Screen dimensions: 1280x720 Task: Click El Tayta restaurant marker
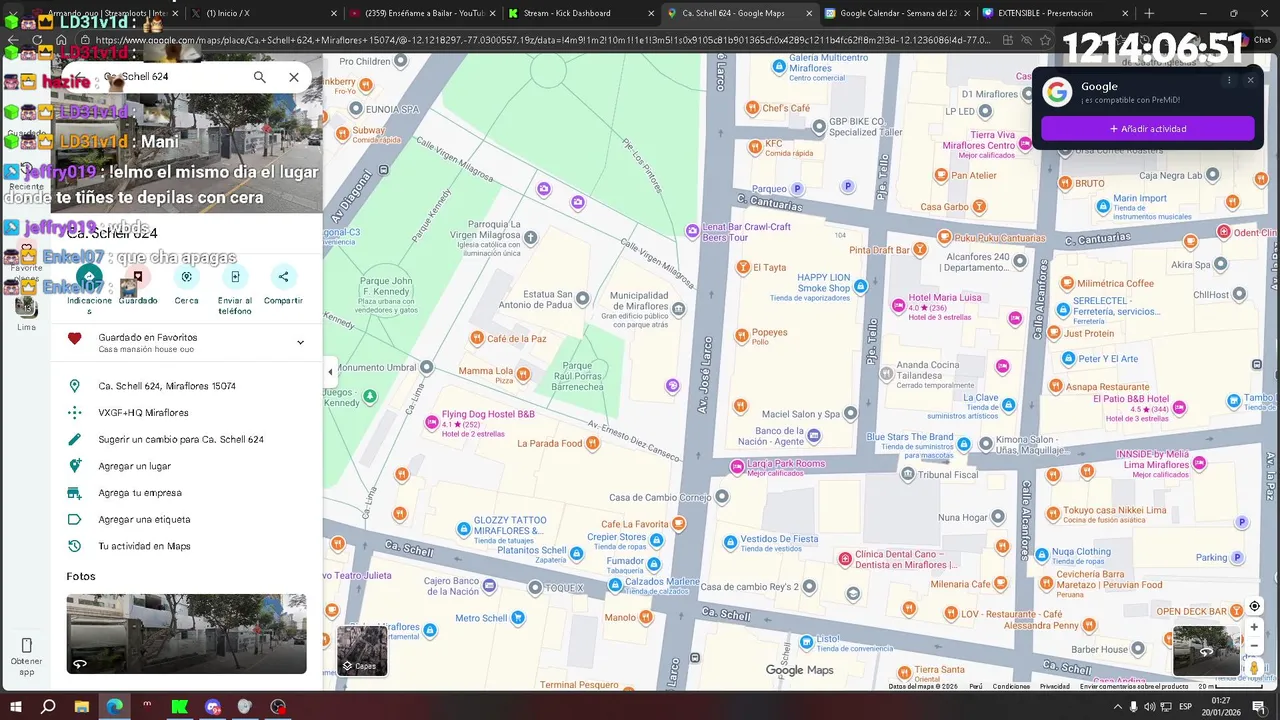coord(743,267)
